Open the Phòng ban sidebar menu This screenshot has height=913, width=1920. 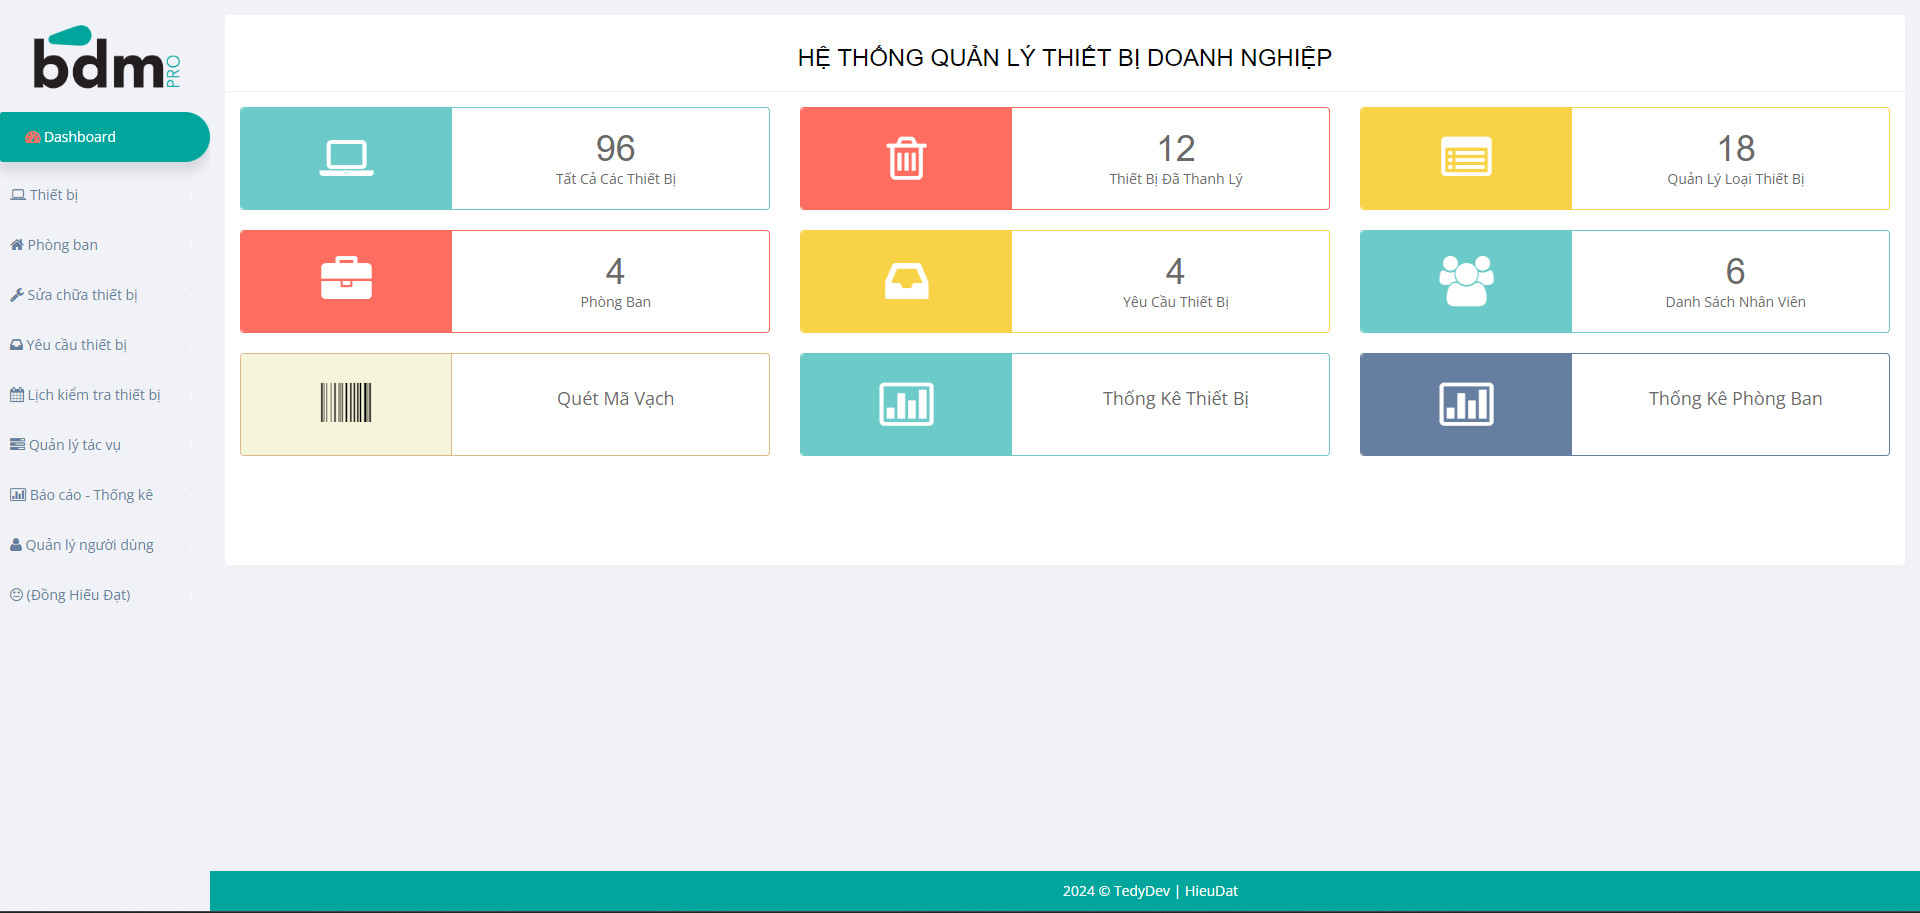pyautogui.click(x=105, y=245)
